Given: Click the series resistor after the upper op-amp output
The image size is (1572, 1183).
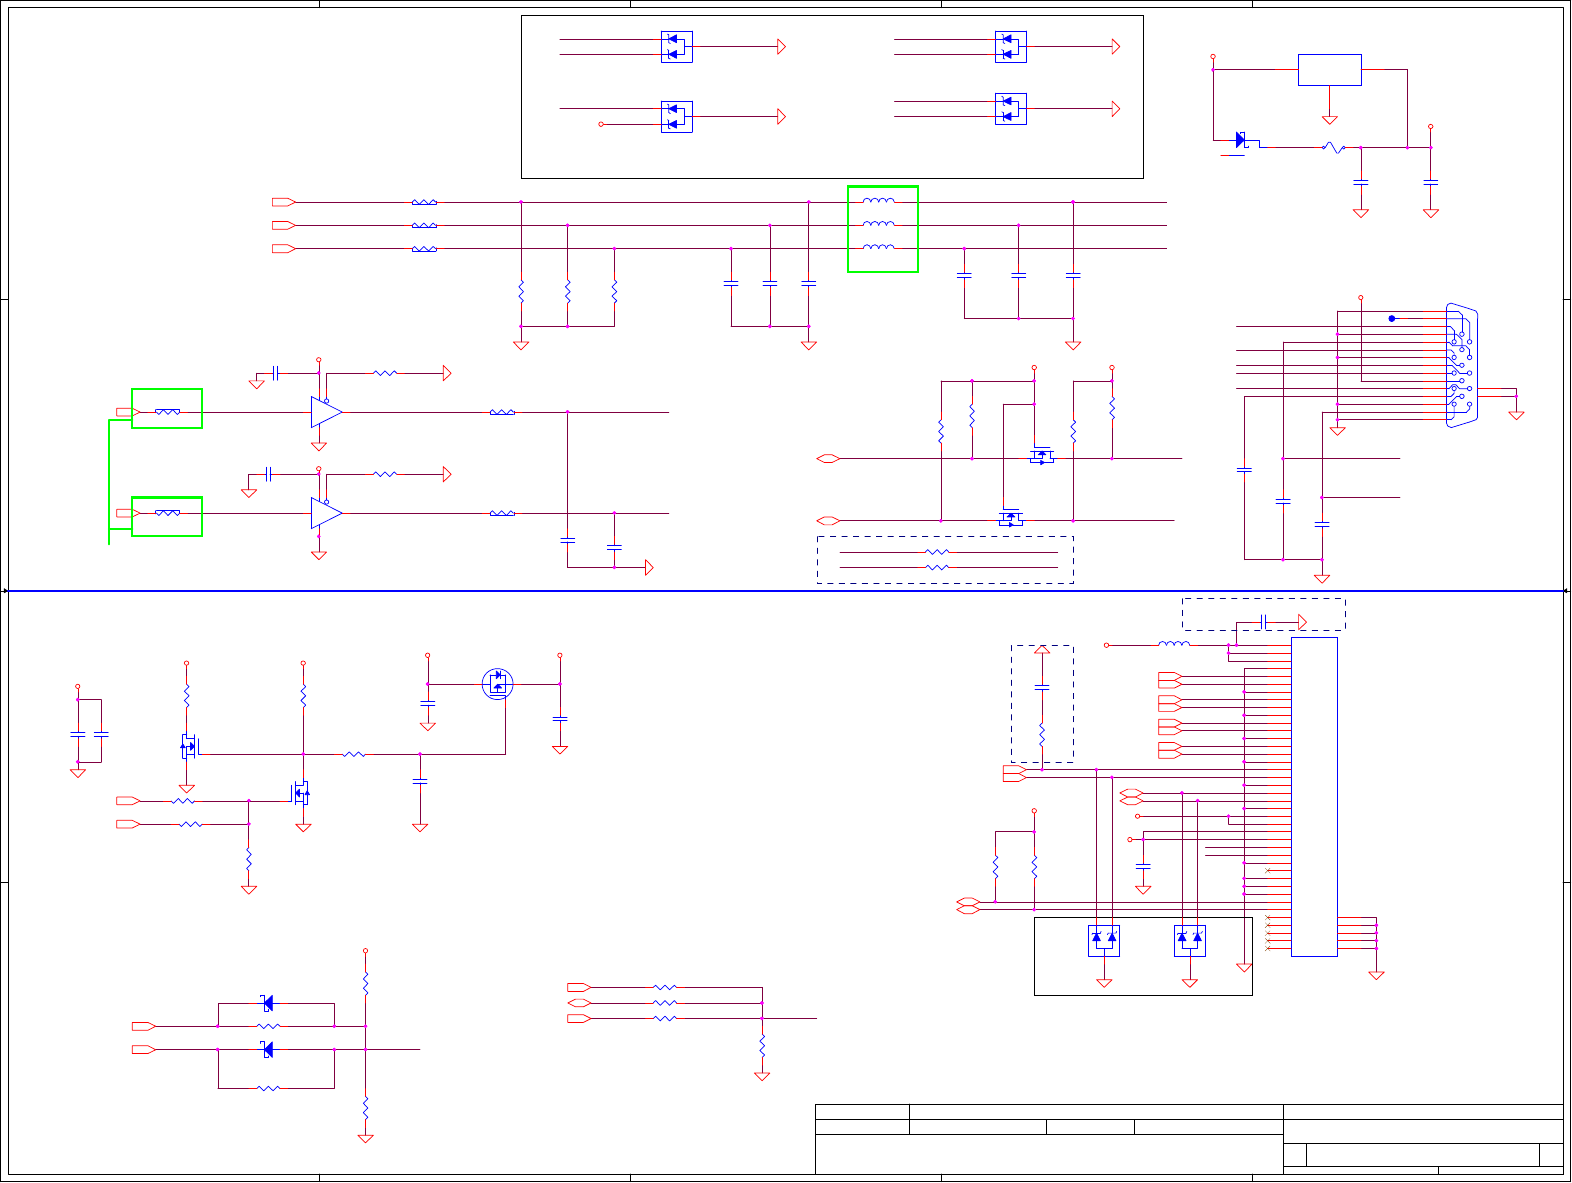Looking at the screenshot, I should (502, 412).
